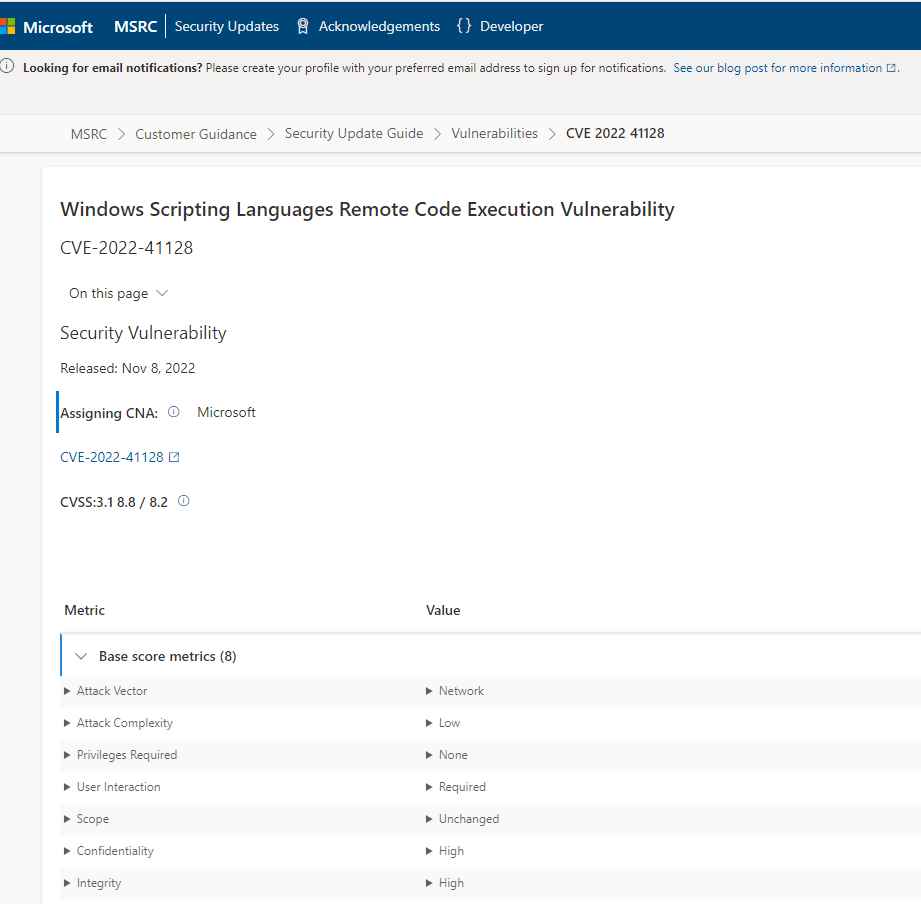The height and width of the screenshot is (904, 921).
Task: Click the info icon next to Assigning CNA
Action: 174,412
